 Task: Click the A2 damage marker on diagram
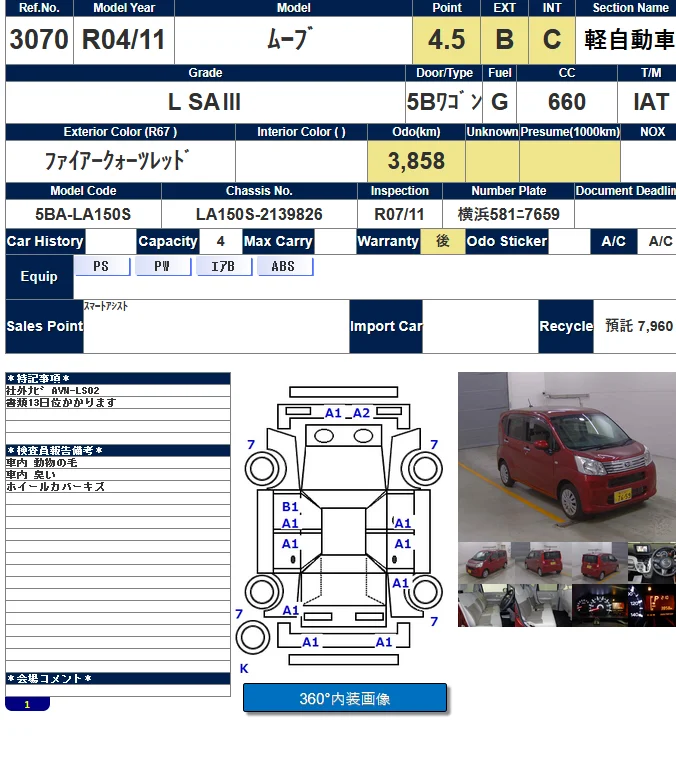click(361, 413)
